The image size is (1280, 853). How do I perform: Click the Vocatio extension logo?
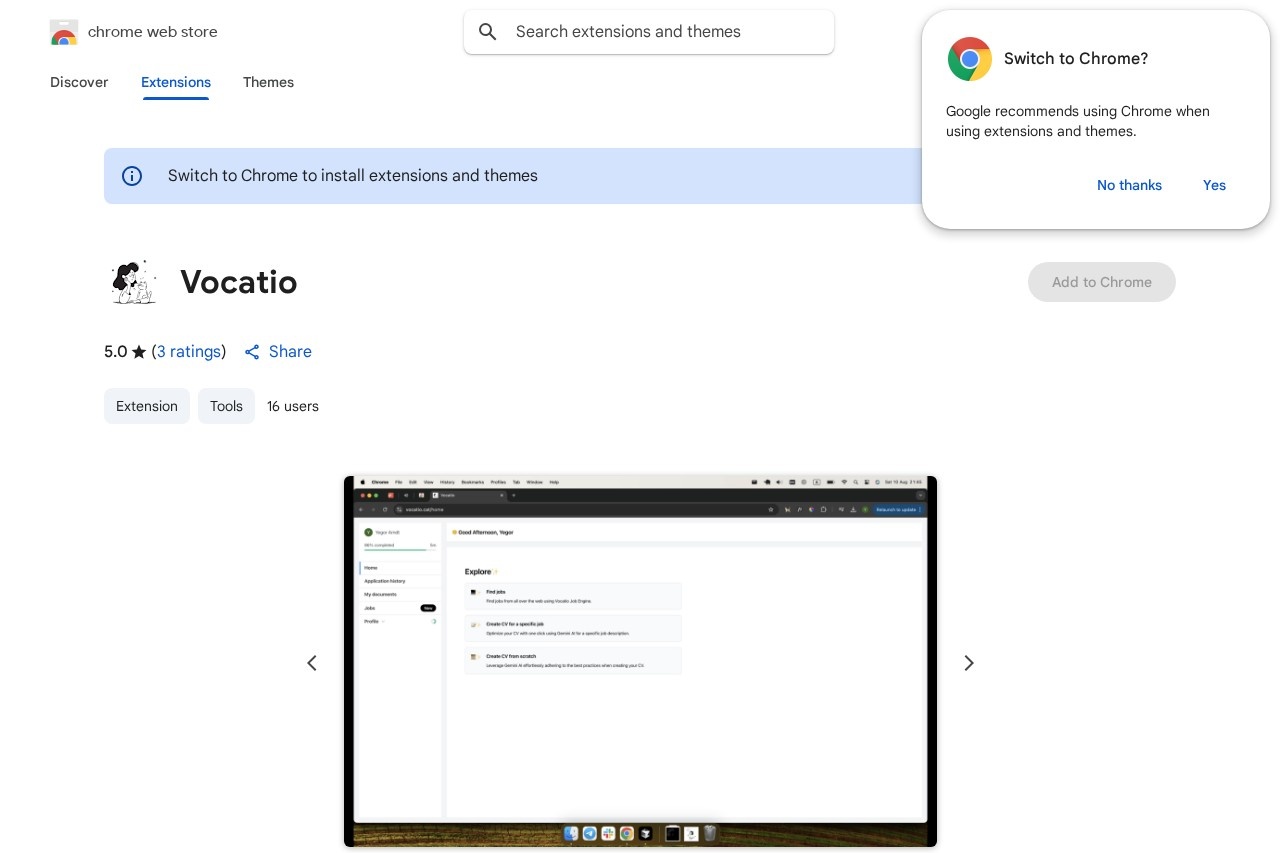pos(134,282)
